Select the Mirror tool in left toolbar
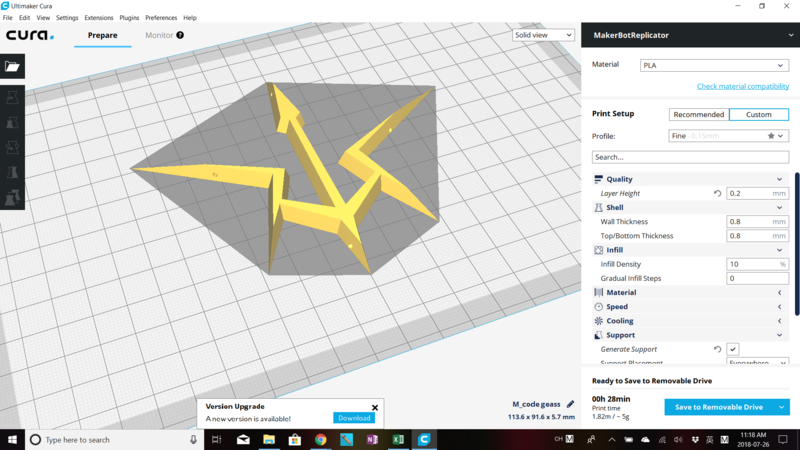The image size is (800, 450). pos(12,172)
